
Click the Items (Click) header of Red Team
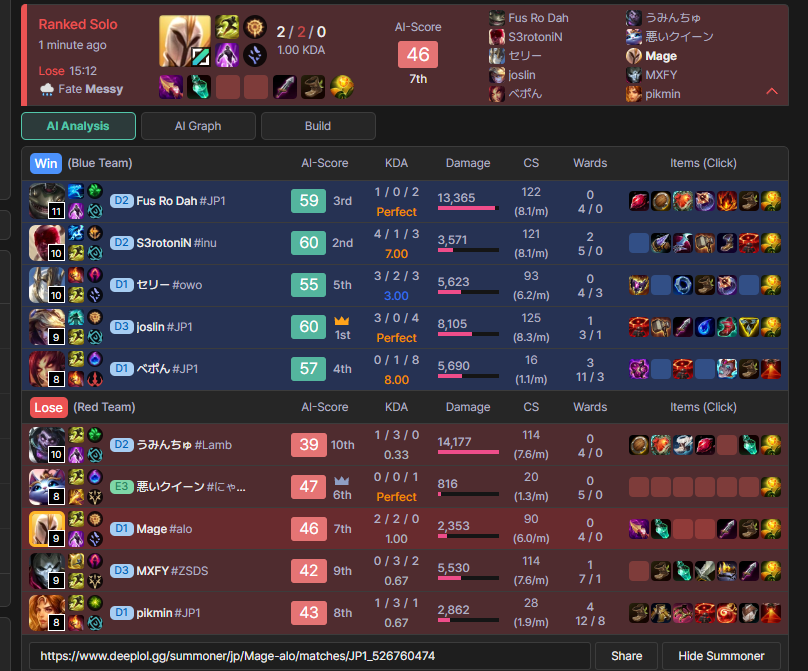(x=703, y=407)
